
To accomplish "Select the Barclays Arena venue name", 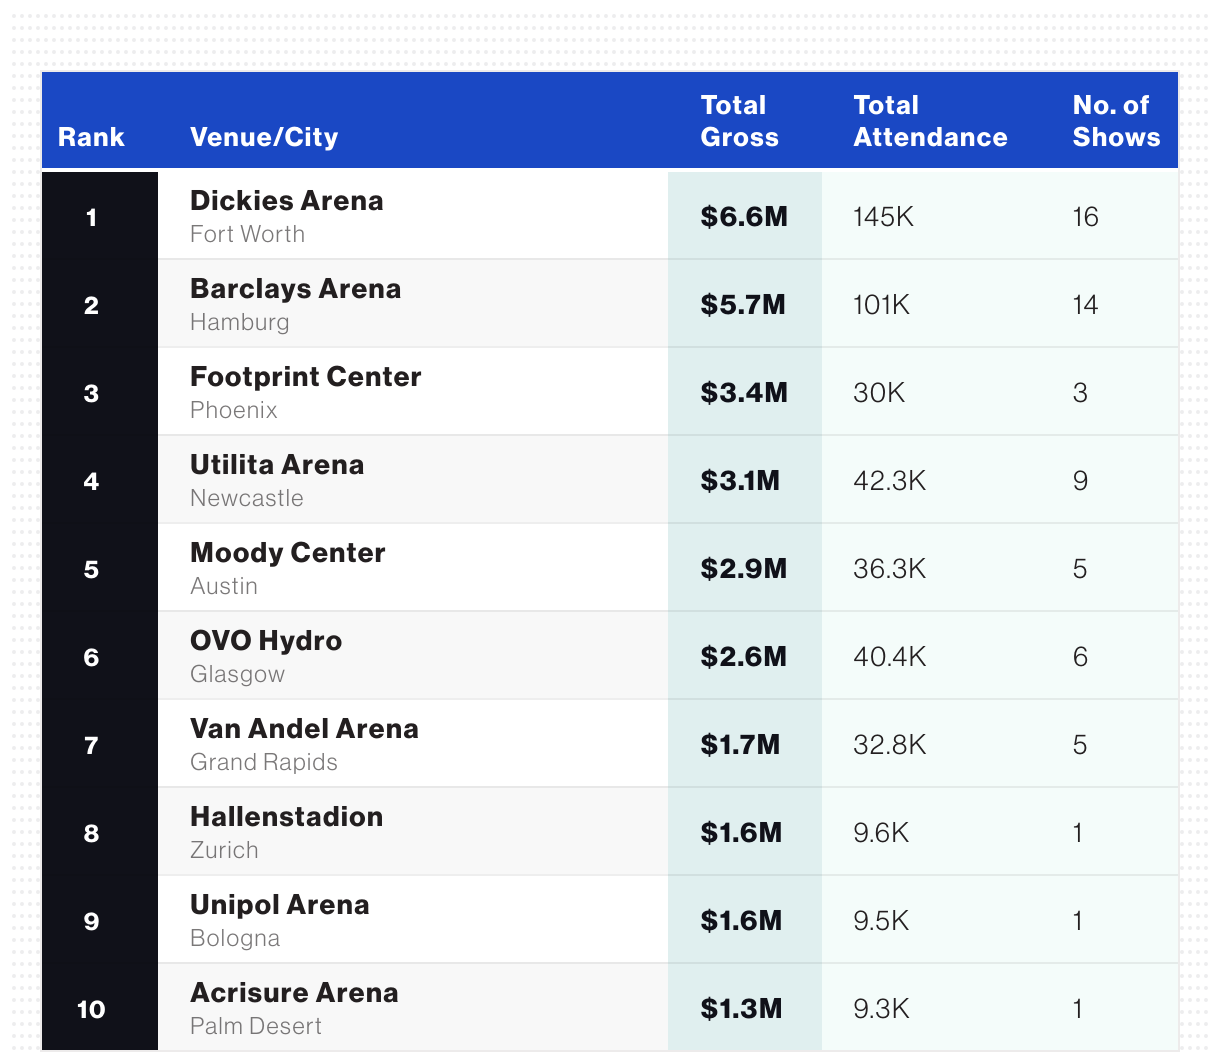I will [x=295, y=289].
